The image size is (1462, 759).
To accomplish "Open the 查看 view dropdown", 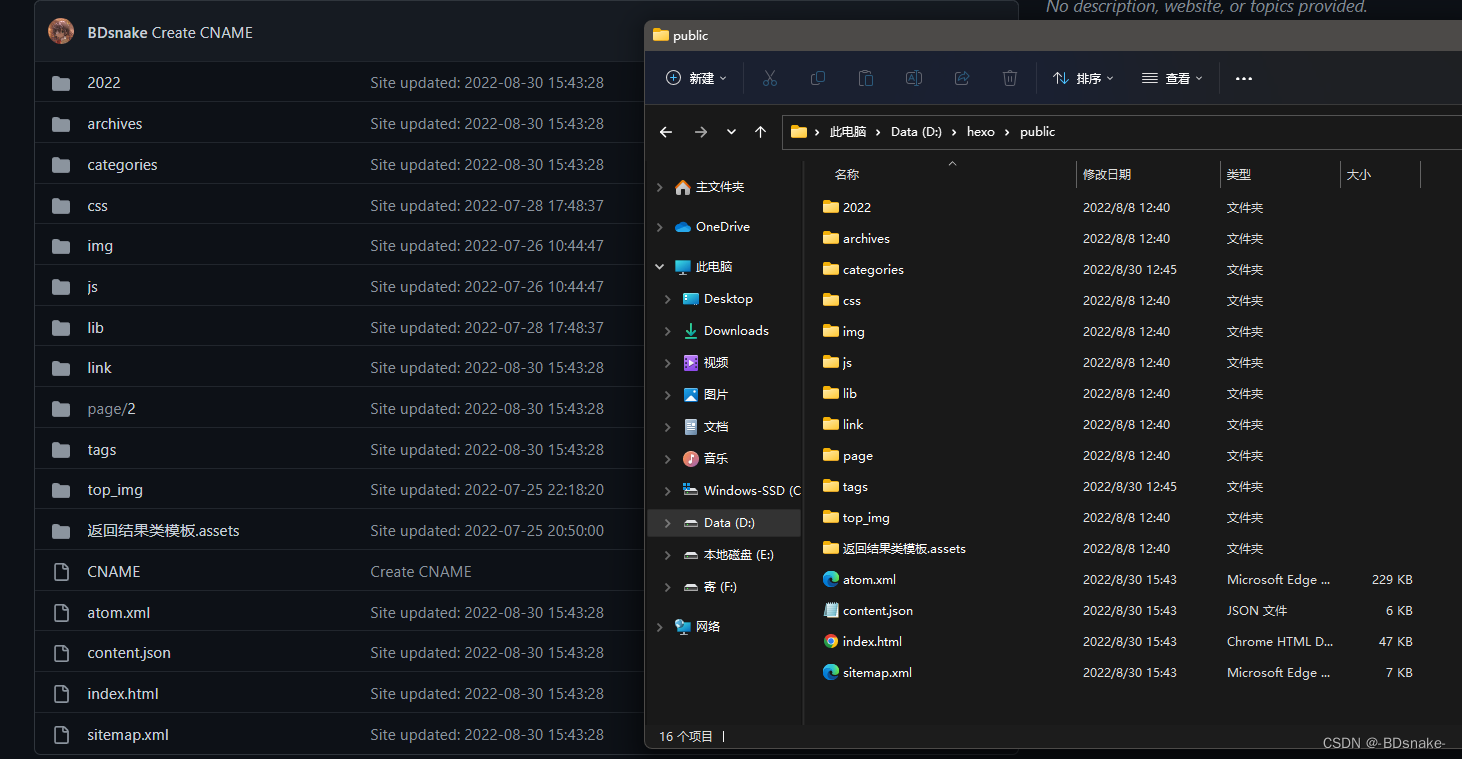I will click(1171, 78).
